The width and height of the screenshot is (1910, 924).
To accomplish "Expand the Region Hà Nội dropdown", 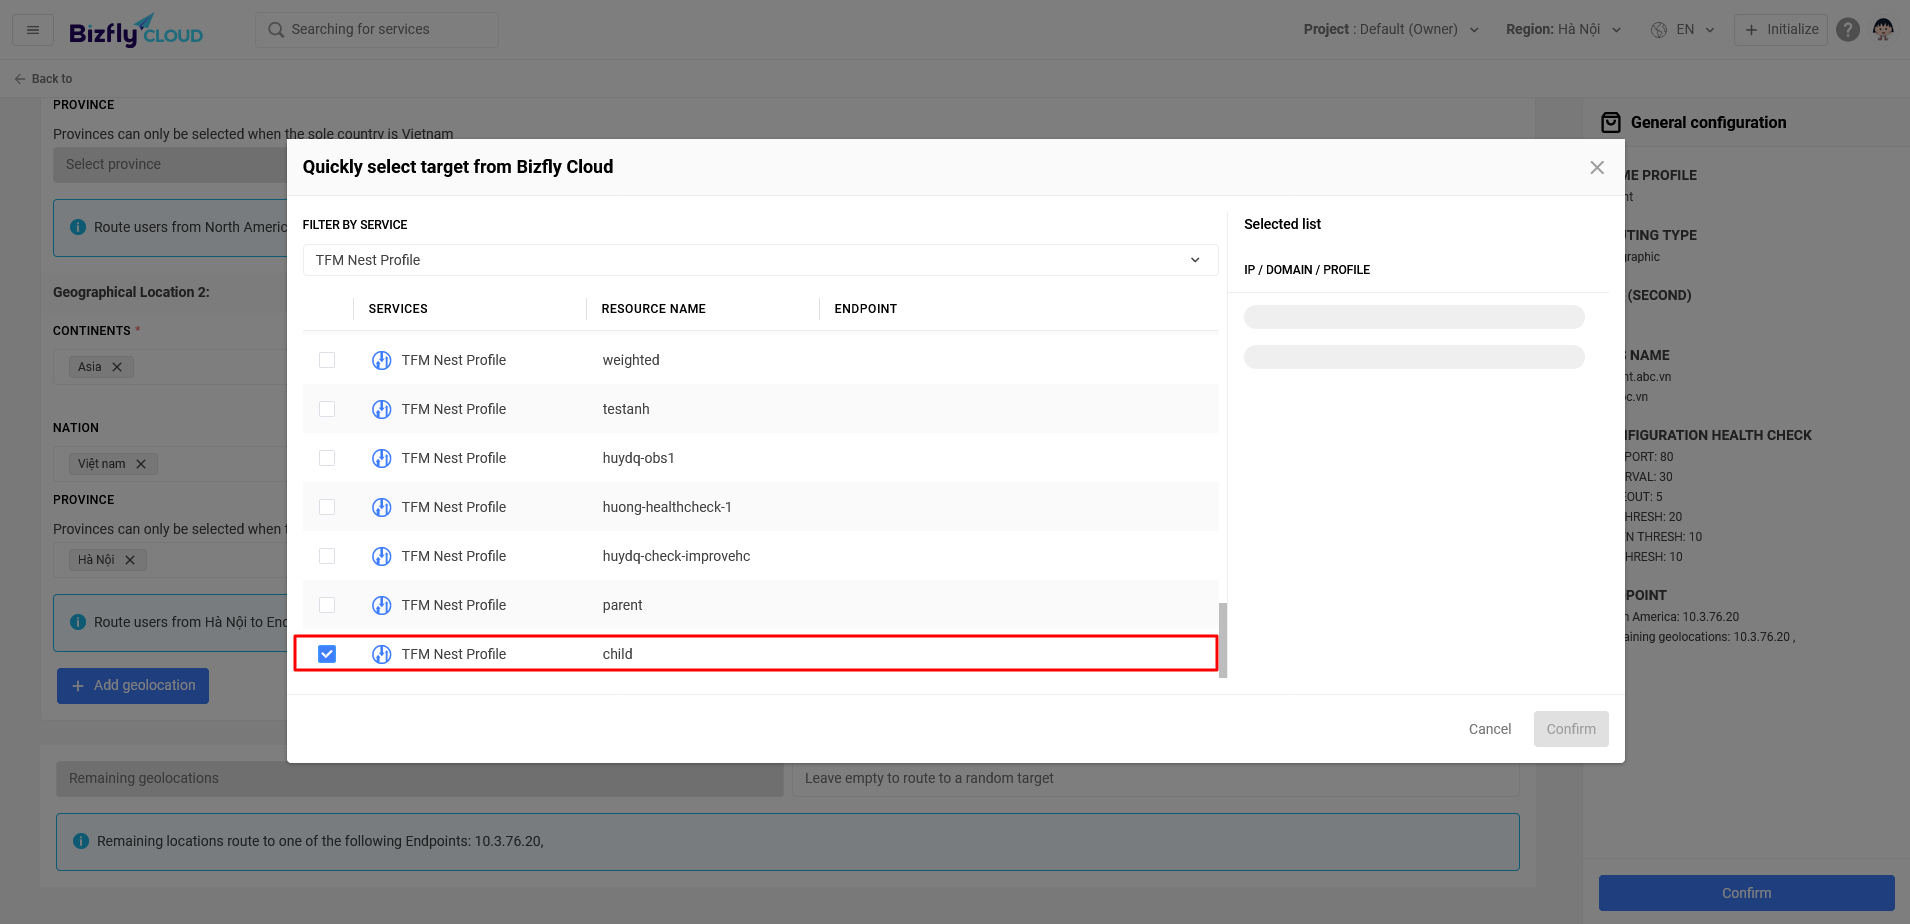I will click(1564, 30).
